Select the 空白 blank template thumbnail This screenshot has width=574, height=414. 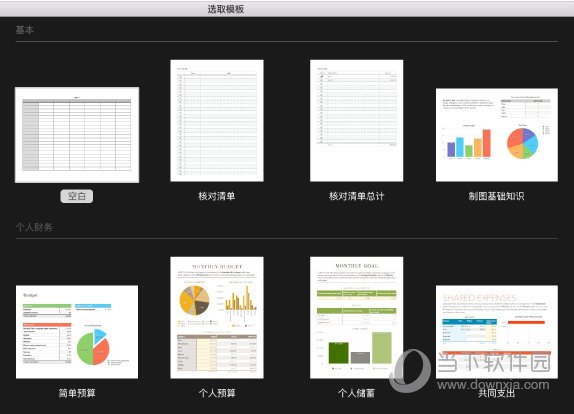(x=77, y=135)
